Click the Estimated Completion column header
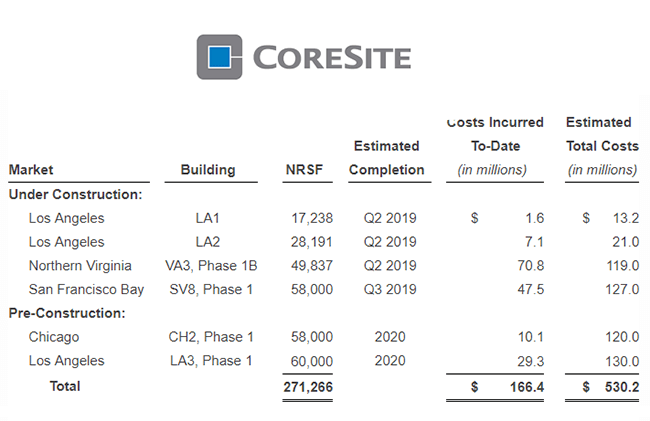 [x=386, y=158]
